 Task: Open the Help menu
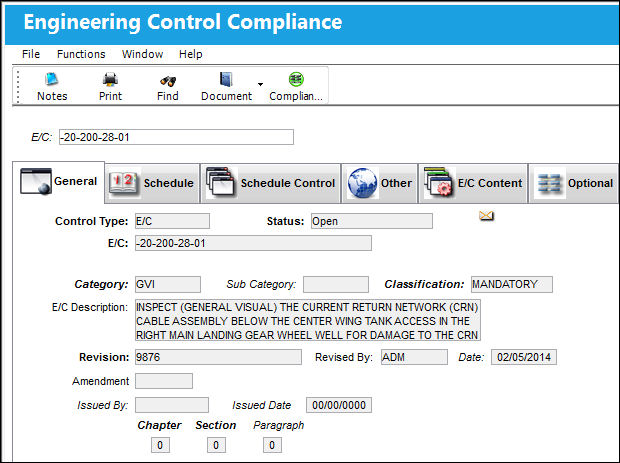coord(191,54)
